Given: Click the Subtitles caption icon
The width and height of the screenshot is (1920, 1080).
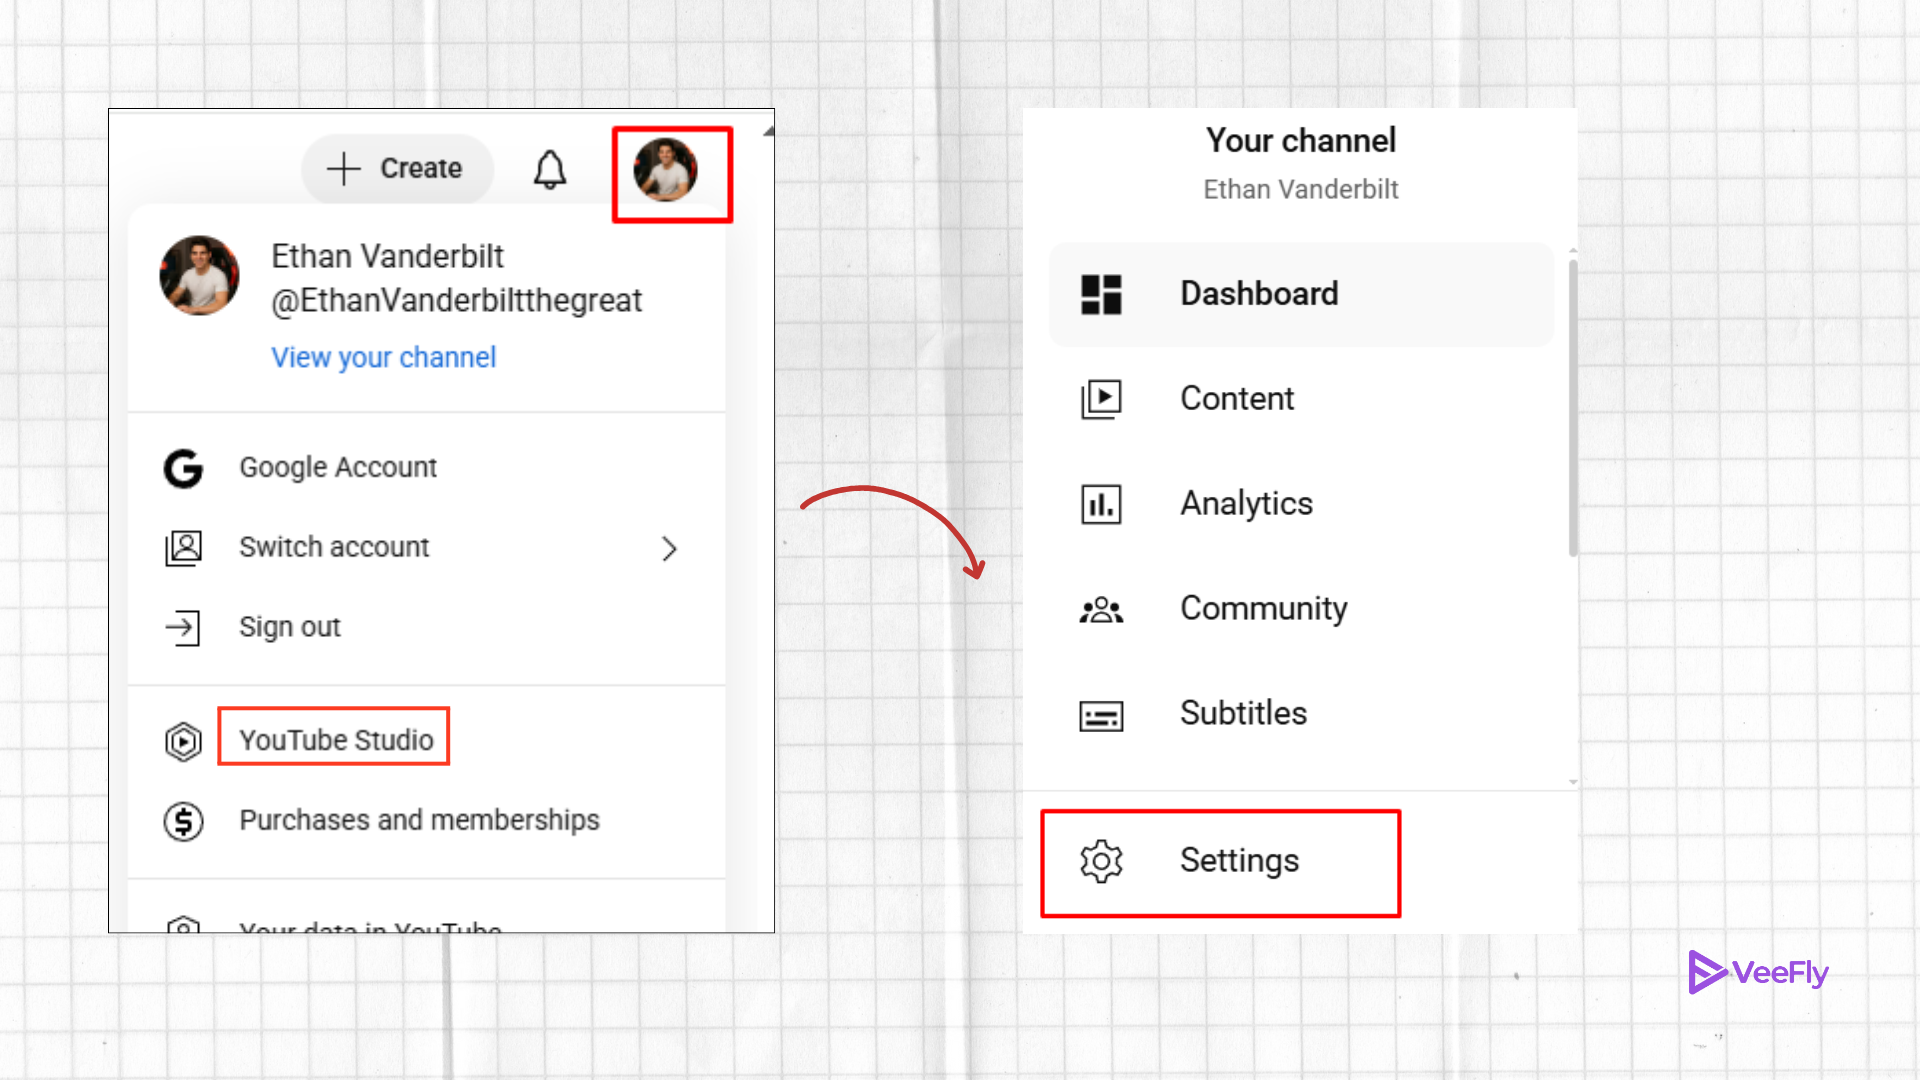Looking at the screenshot, I should pyautogui.click(x=1101, y=715).
